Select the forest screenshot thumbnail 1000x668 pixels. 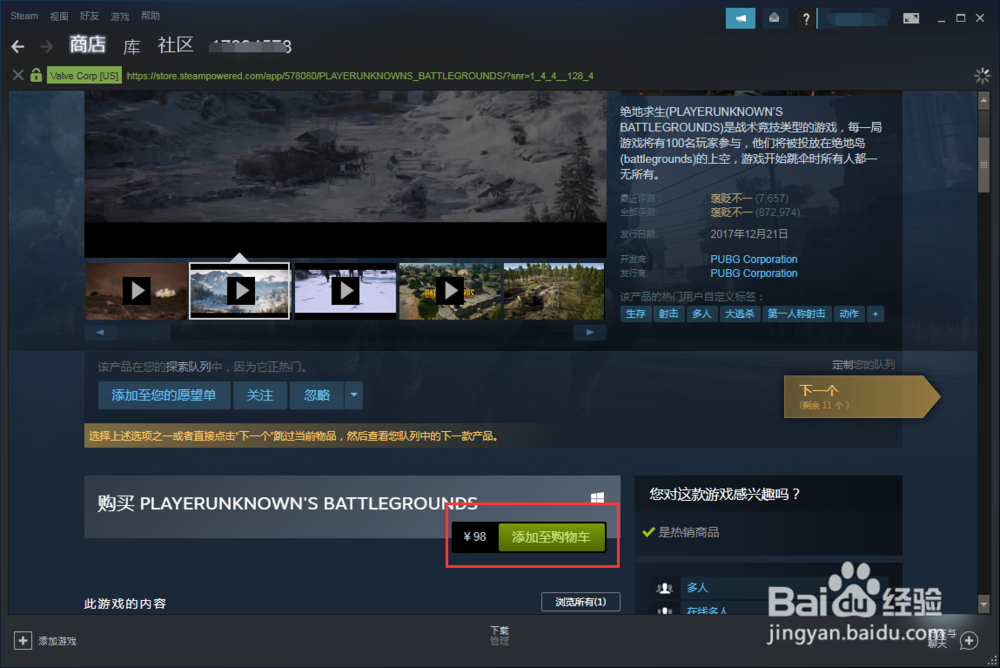coord(554,291)
